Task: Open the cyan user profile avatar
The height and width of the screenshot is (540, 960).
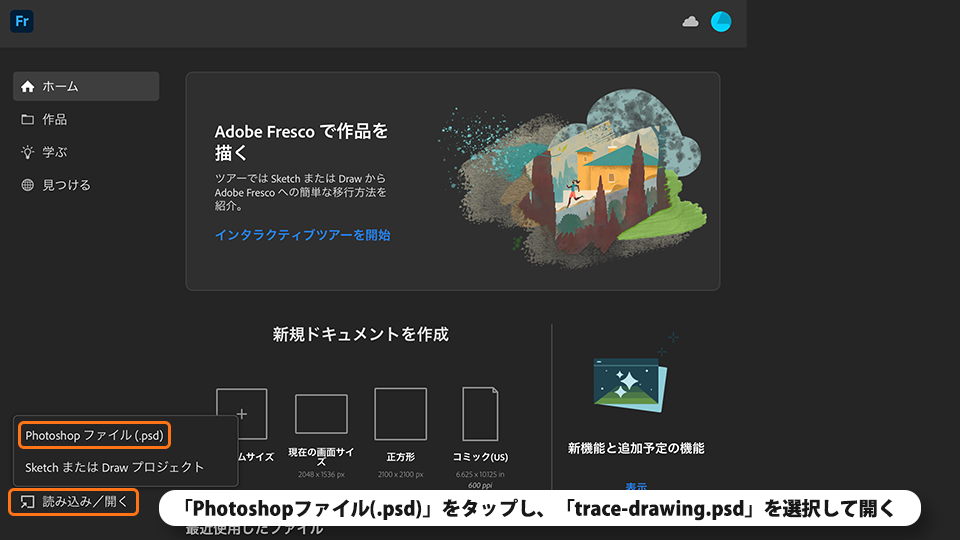Action: [721, 21]
